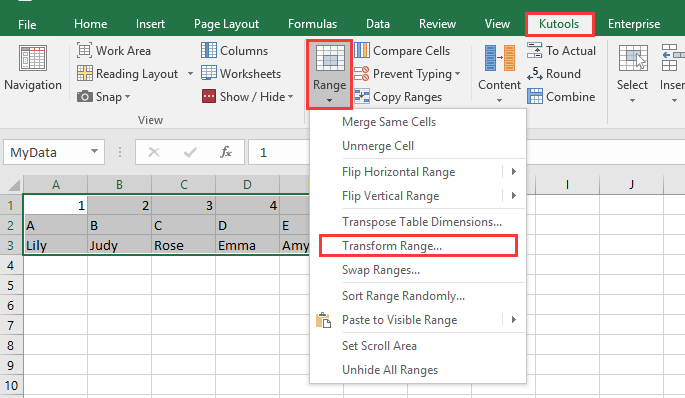Viewport: 685px width, 398px height.
Task: Expand the Paste to Visible Range submenu arrow
Action: pyautogui.click(x=514, y=320)
